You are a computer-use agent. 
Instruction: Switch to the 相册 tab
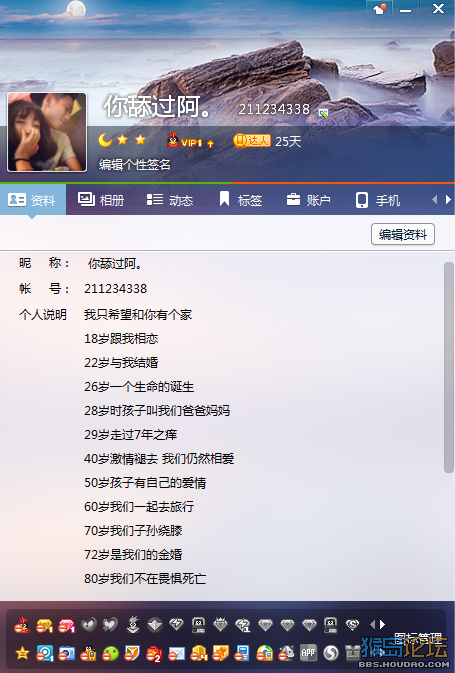pos(101,200)
